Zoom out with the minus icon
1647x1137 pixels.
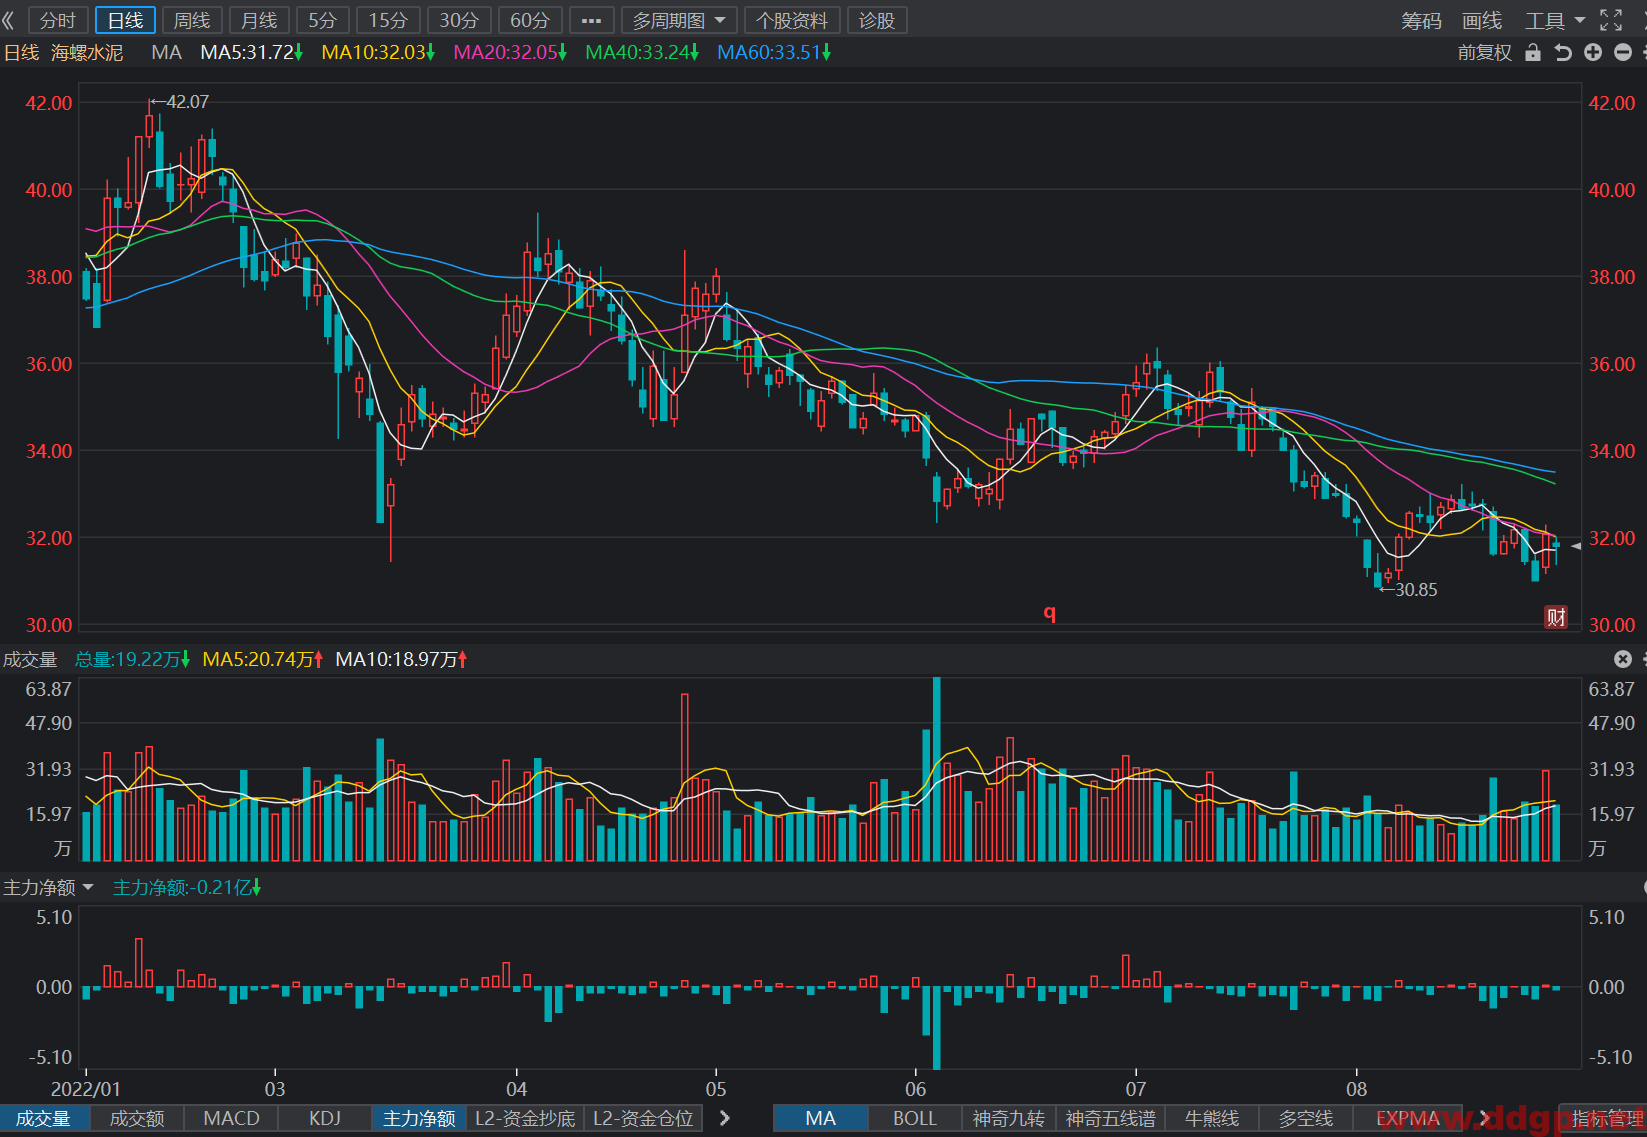click(x=1623, y=53)
